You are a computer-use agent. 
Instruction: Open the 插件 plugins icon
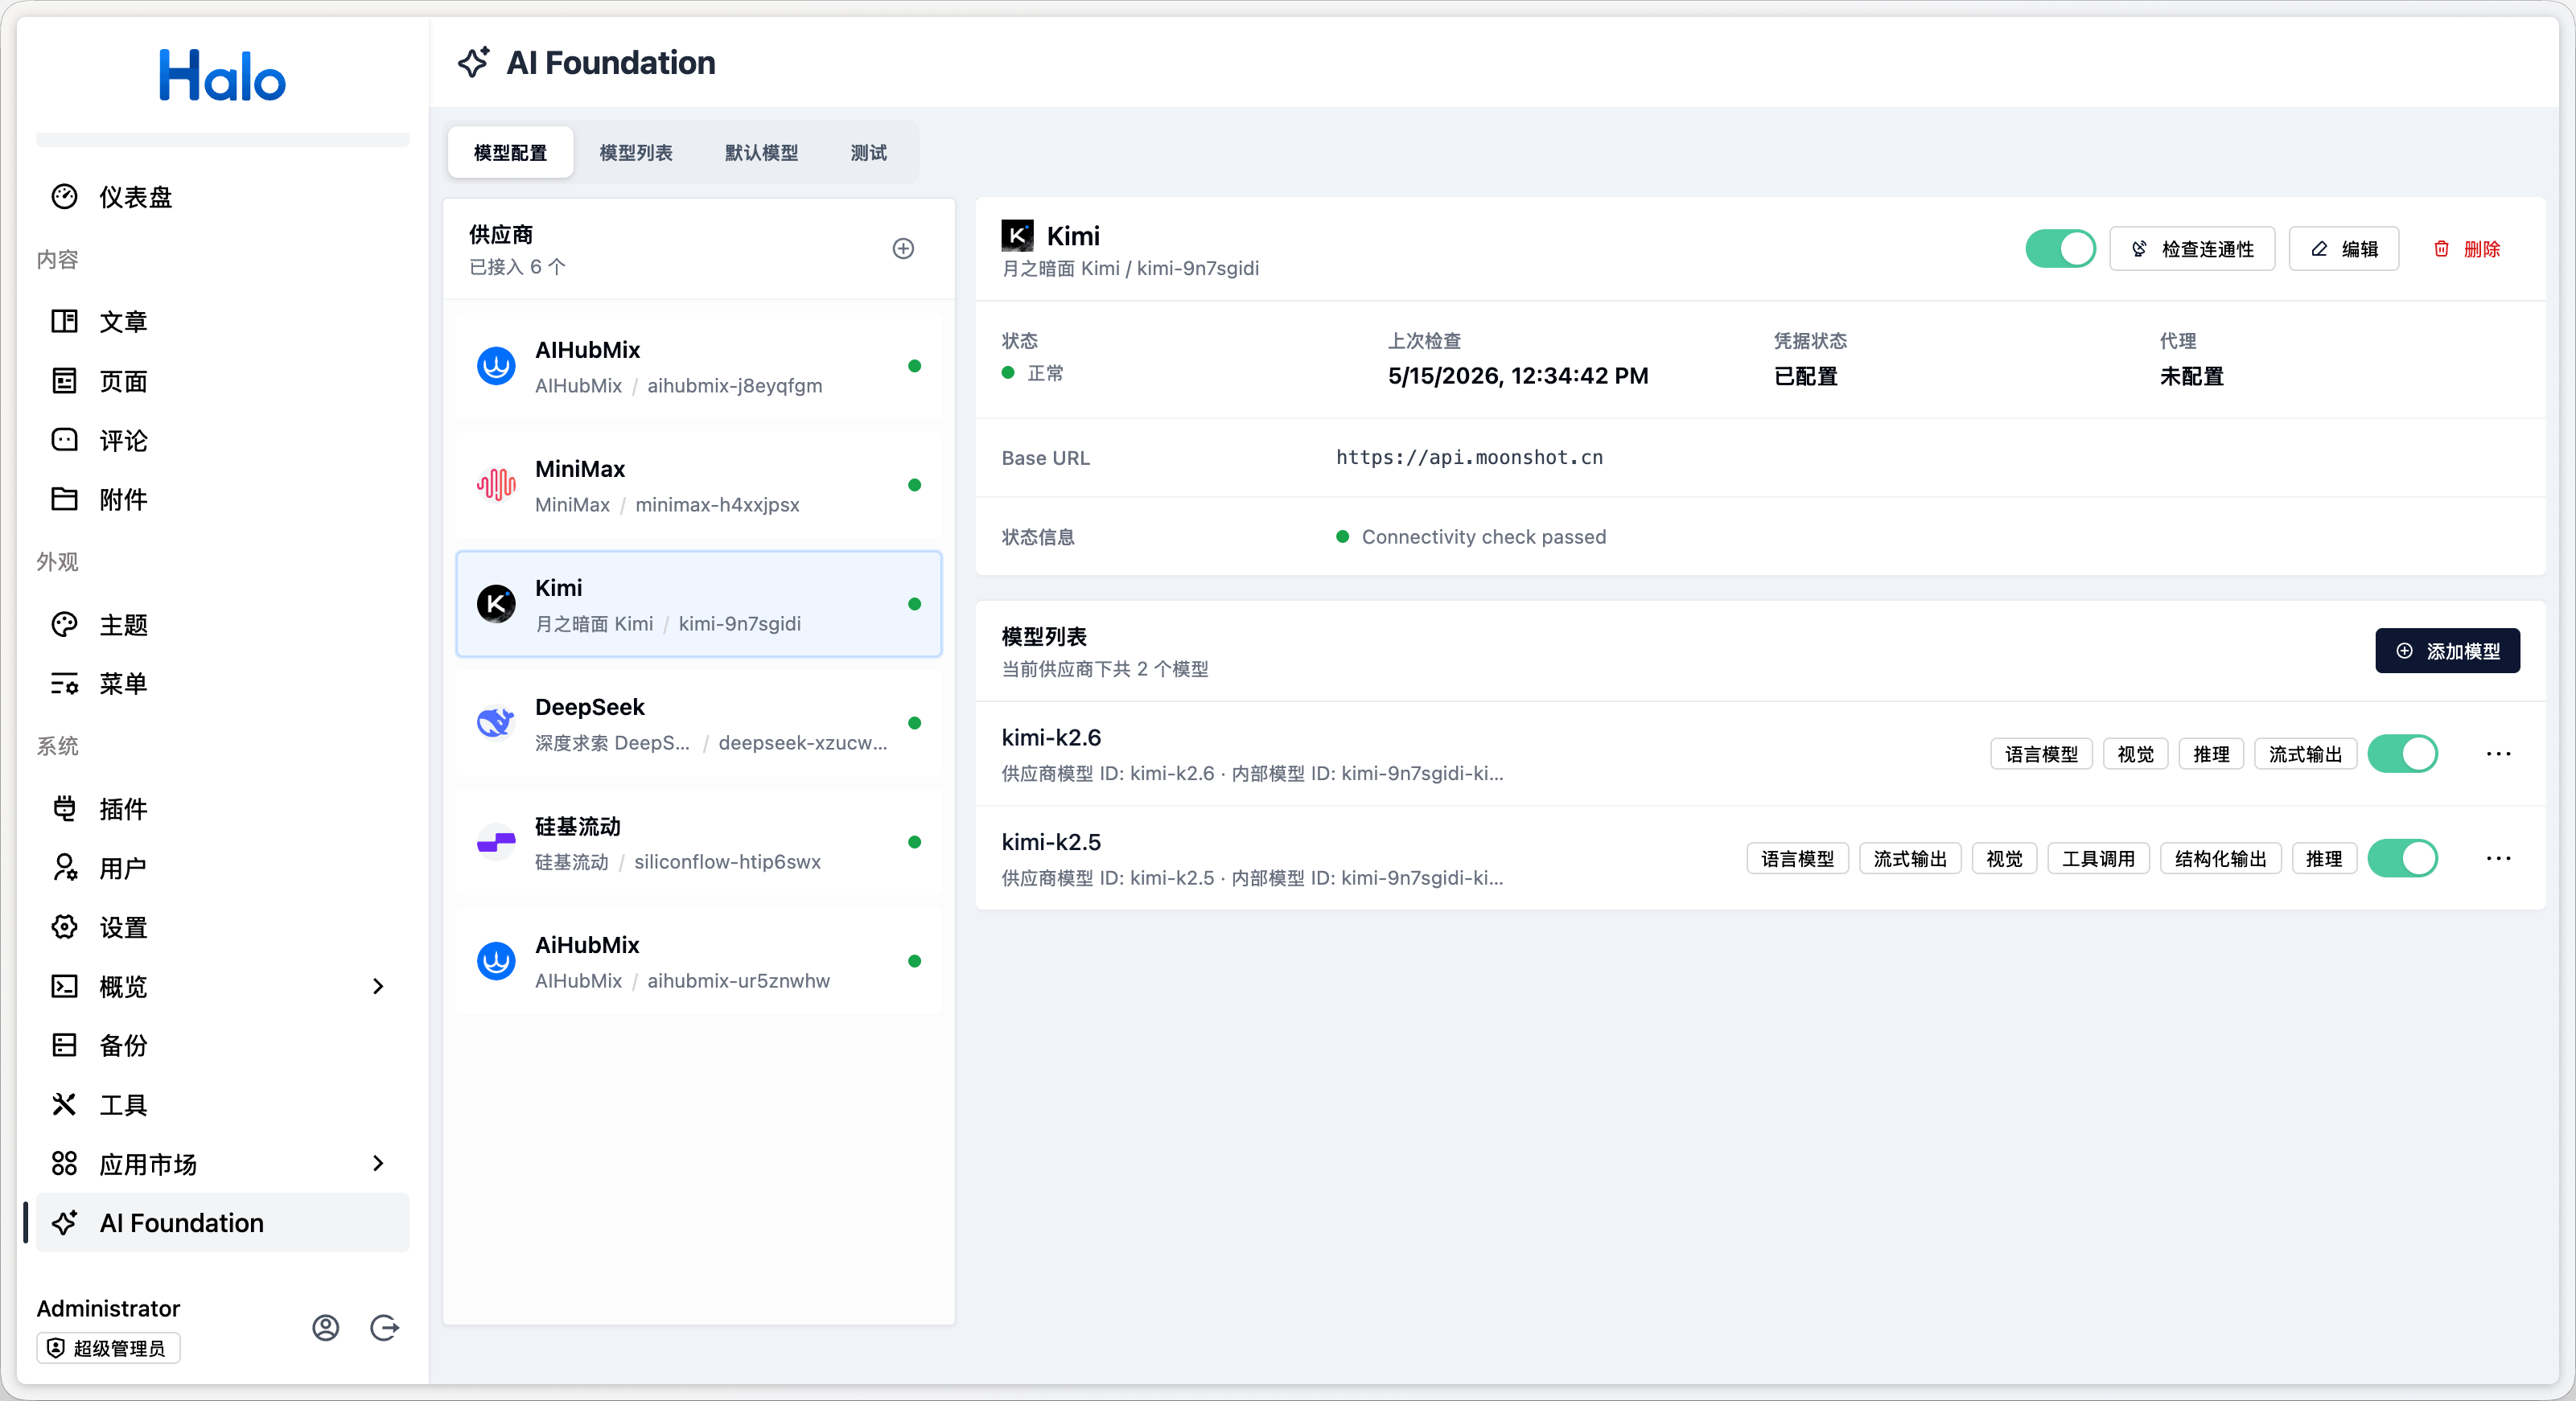coord(64,808)
